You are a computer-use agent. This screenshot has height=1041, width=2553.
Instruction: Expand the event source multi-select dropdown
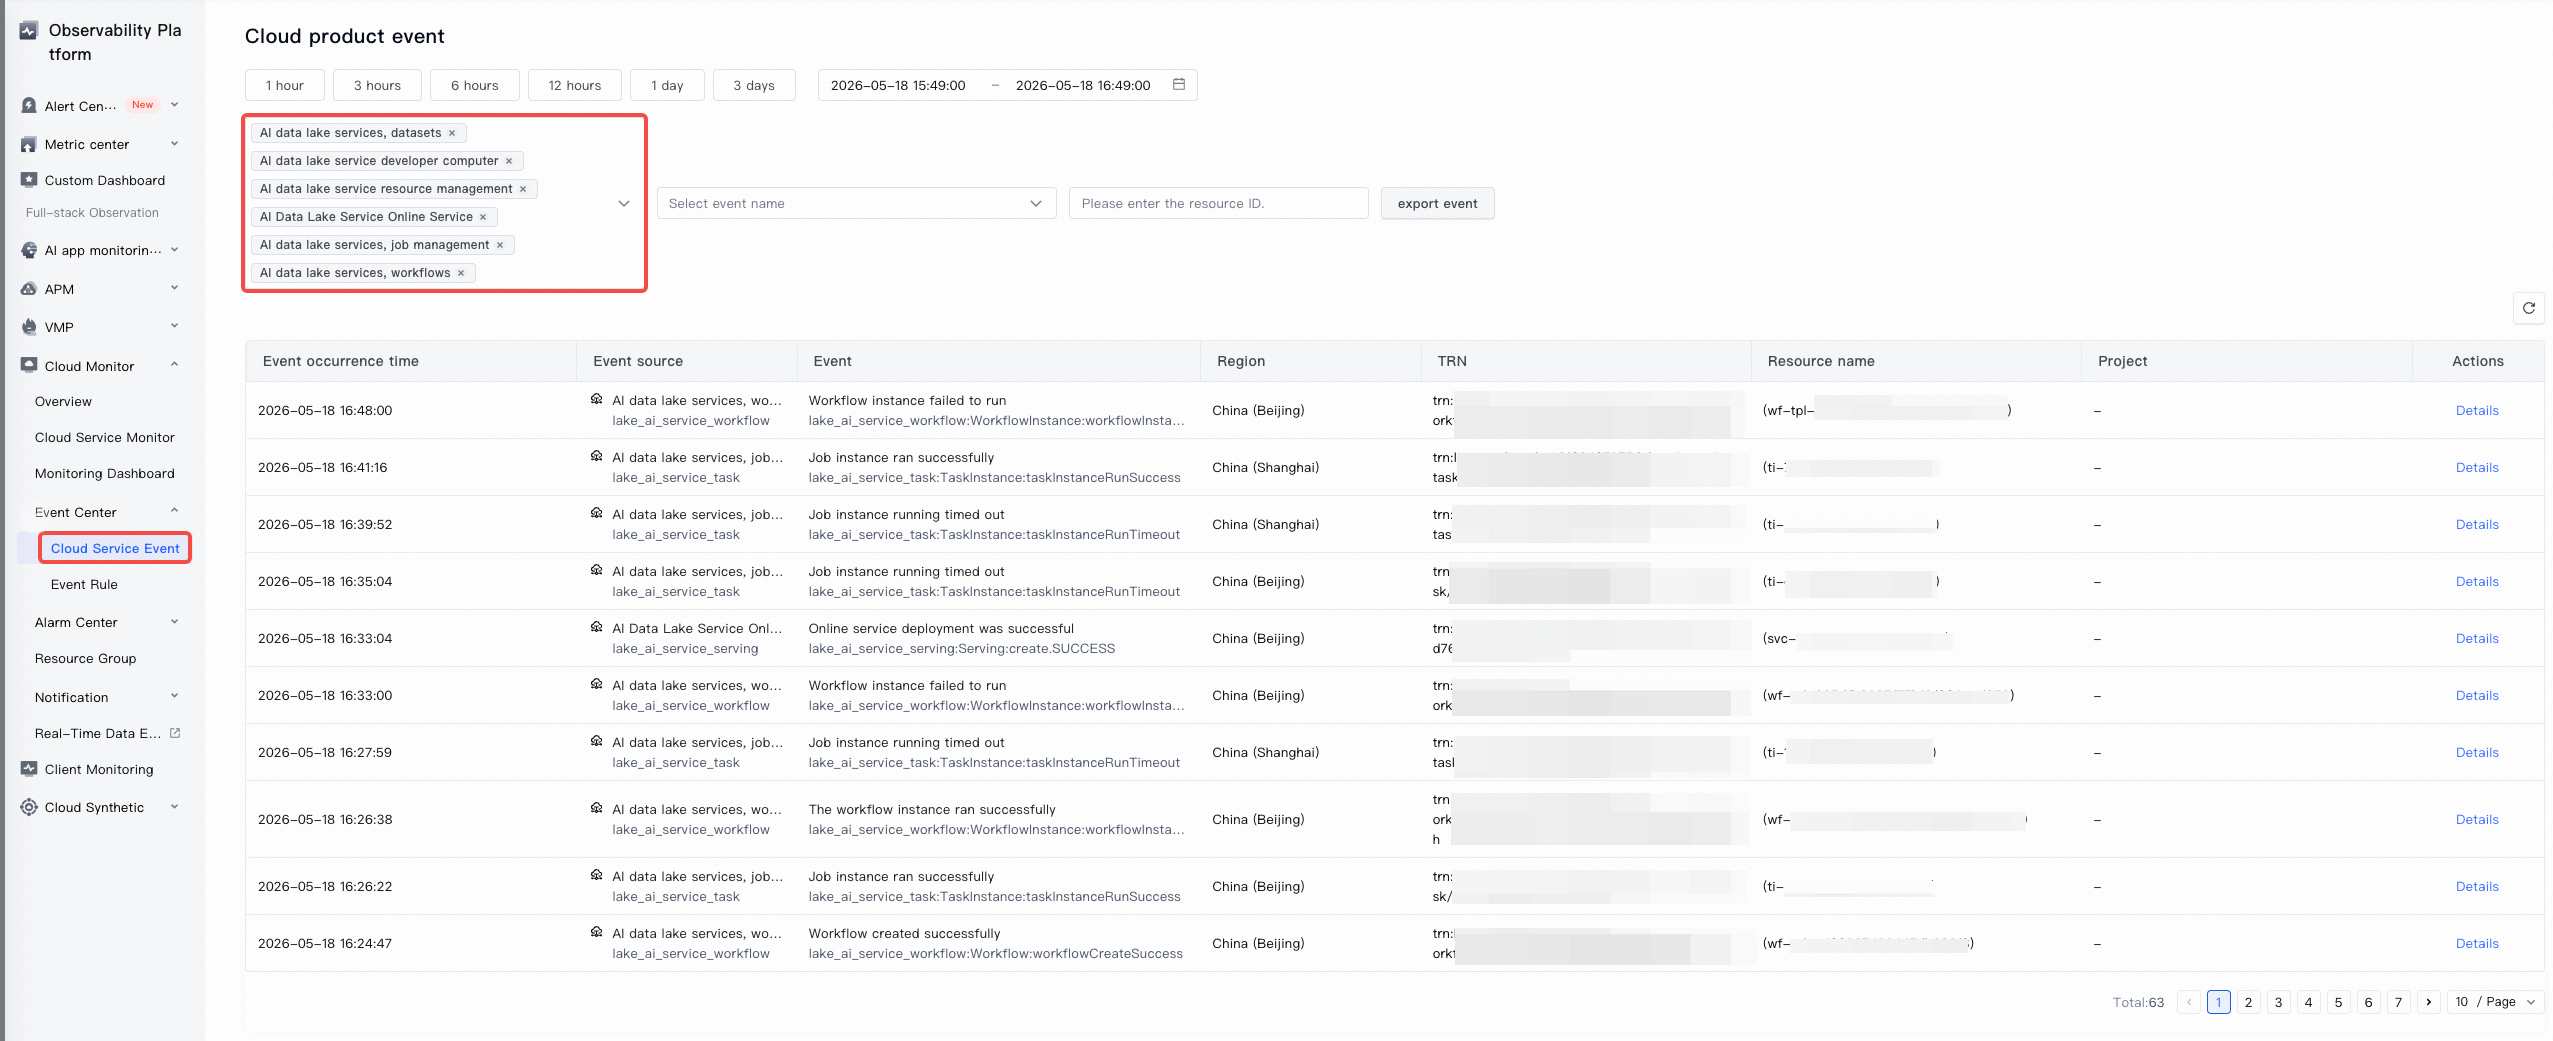click(x=624, y=203)
